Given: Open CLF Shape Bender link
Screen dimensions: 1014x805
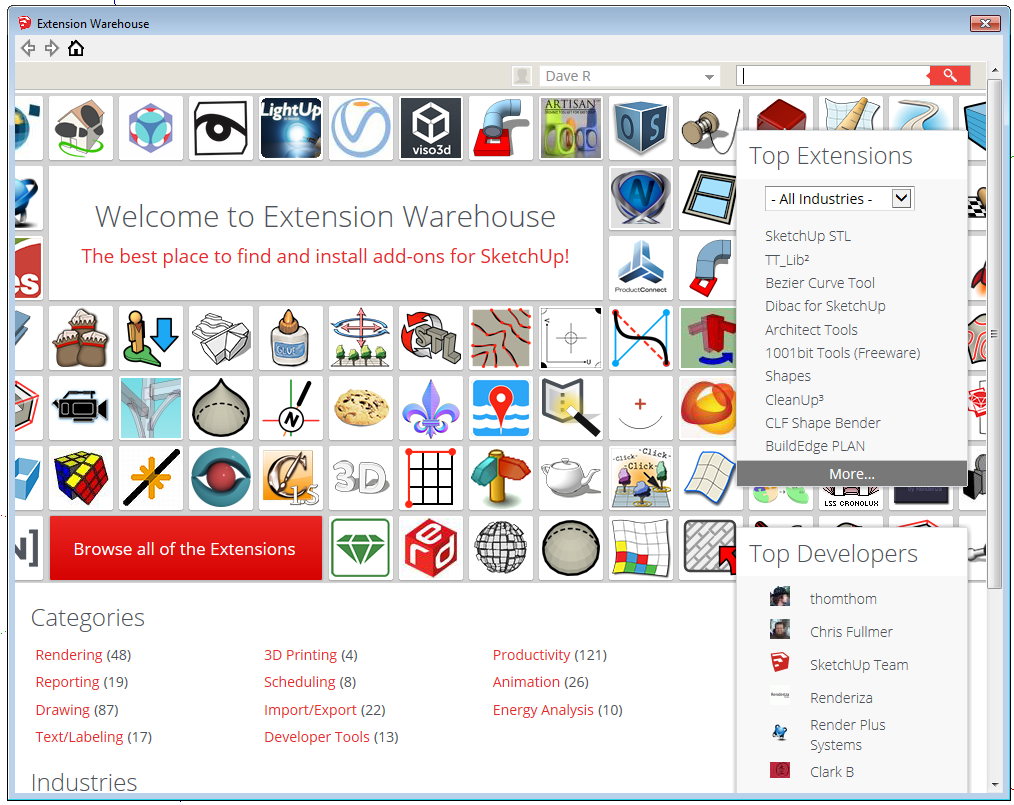Looking at the screenshot, I should click(x=823, y=423).
